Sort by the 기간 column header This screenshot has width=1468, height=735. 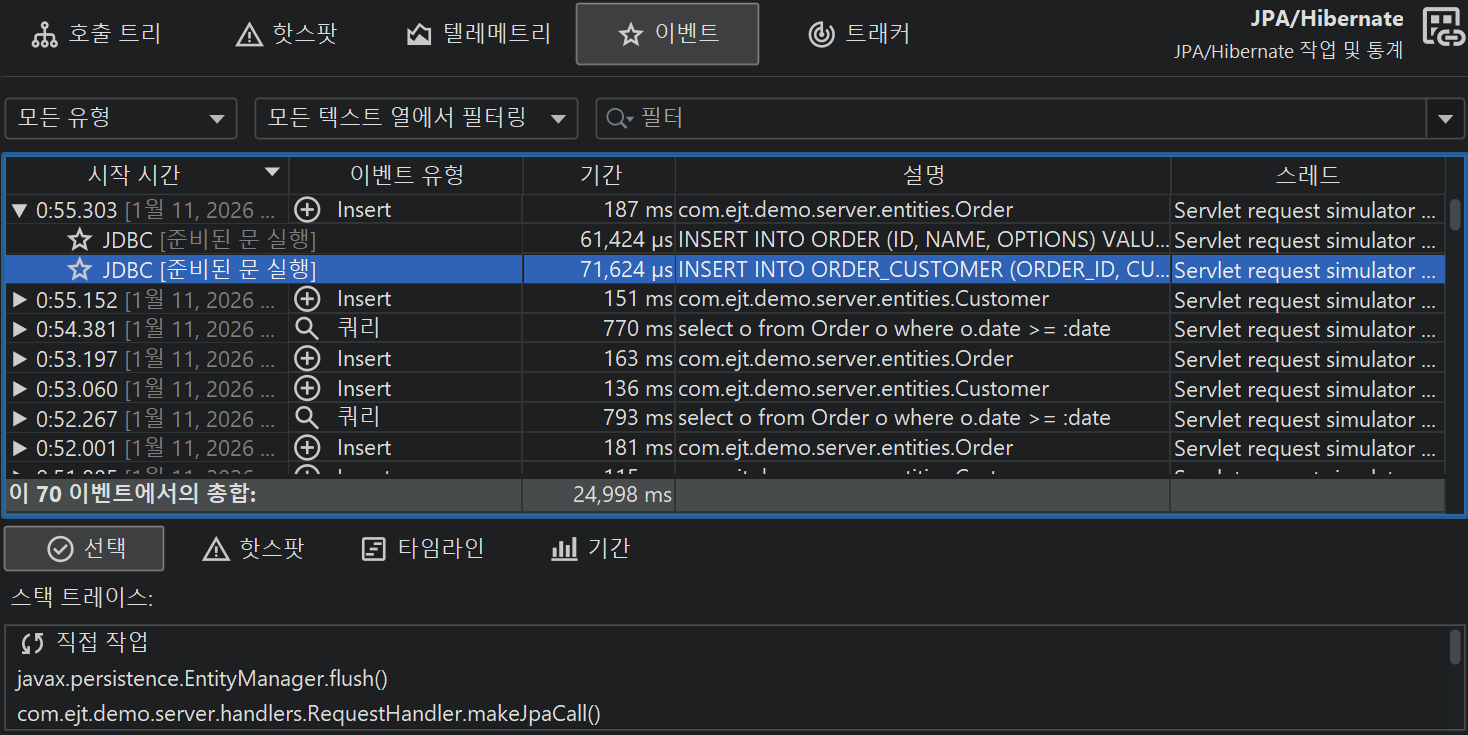[x=600, y=175]
